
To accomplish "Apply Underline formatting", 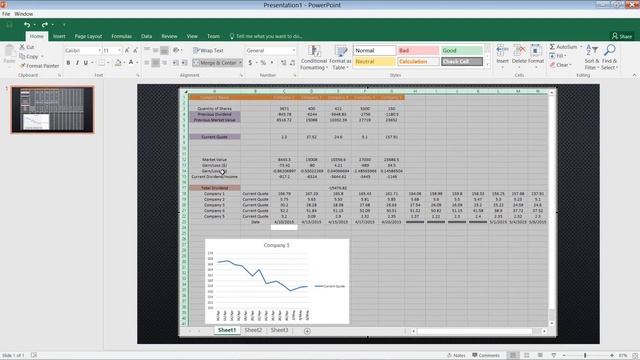I will tap(86, 62).
